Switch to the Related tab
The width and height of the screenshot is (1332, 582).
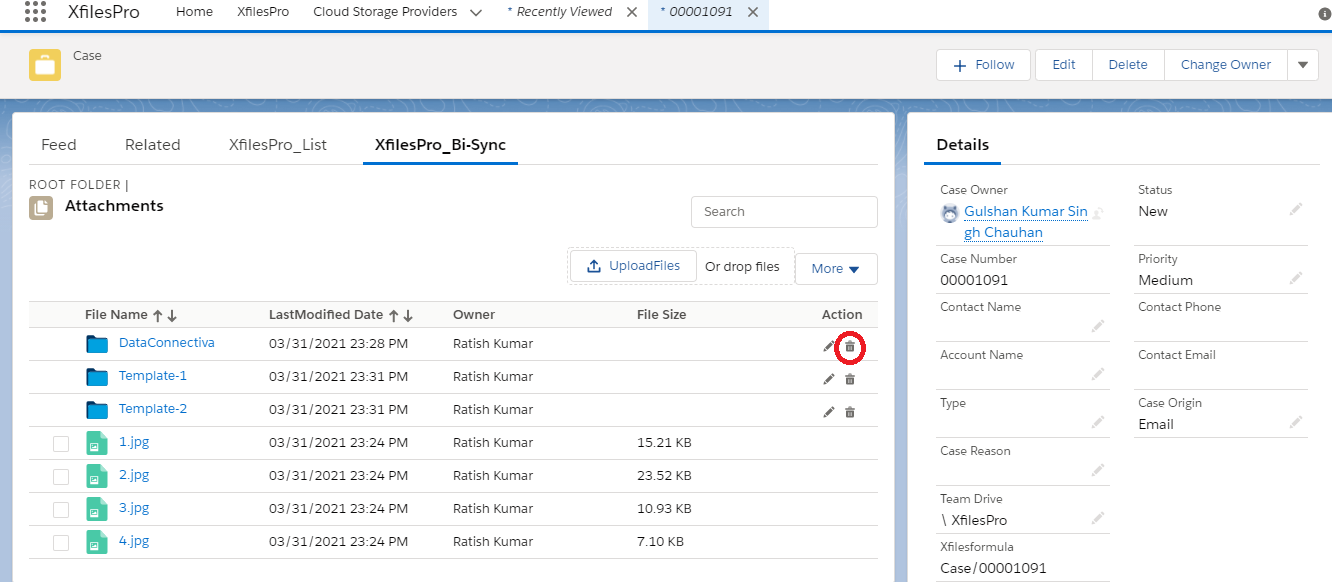pos(153,145)
